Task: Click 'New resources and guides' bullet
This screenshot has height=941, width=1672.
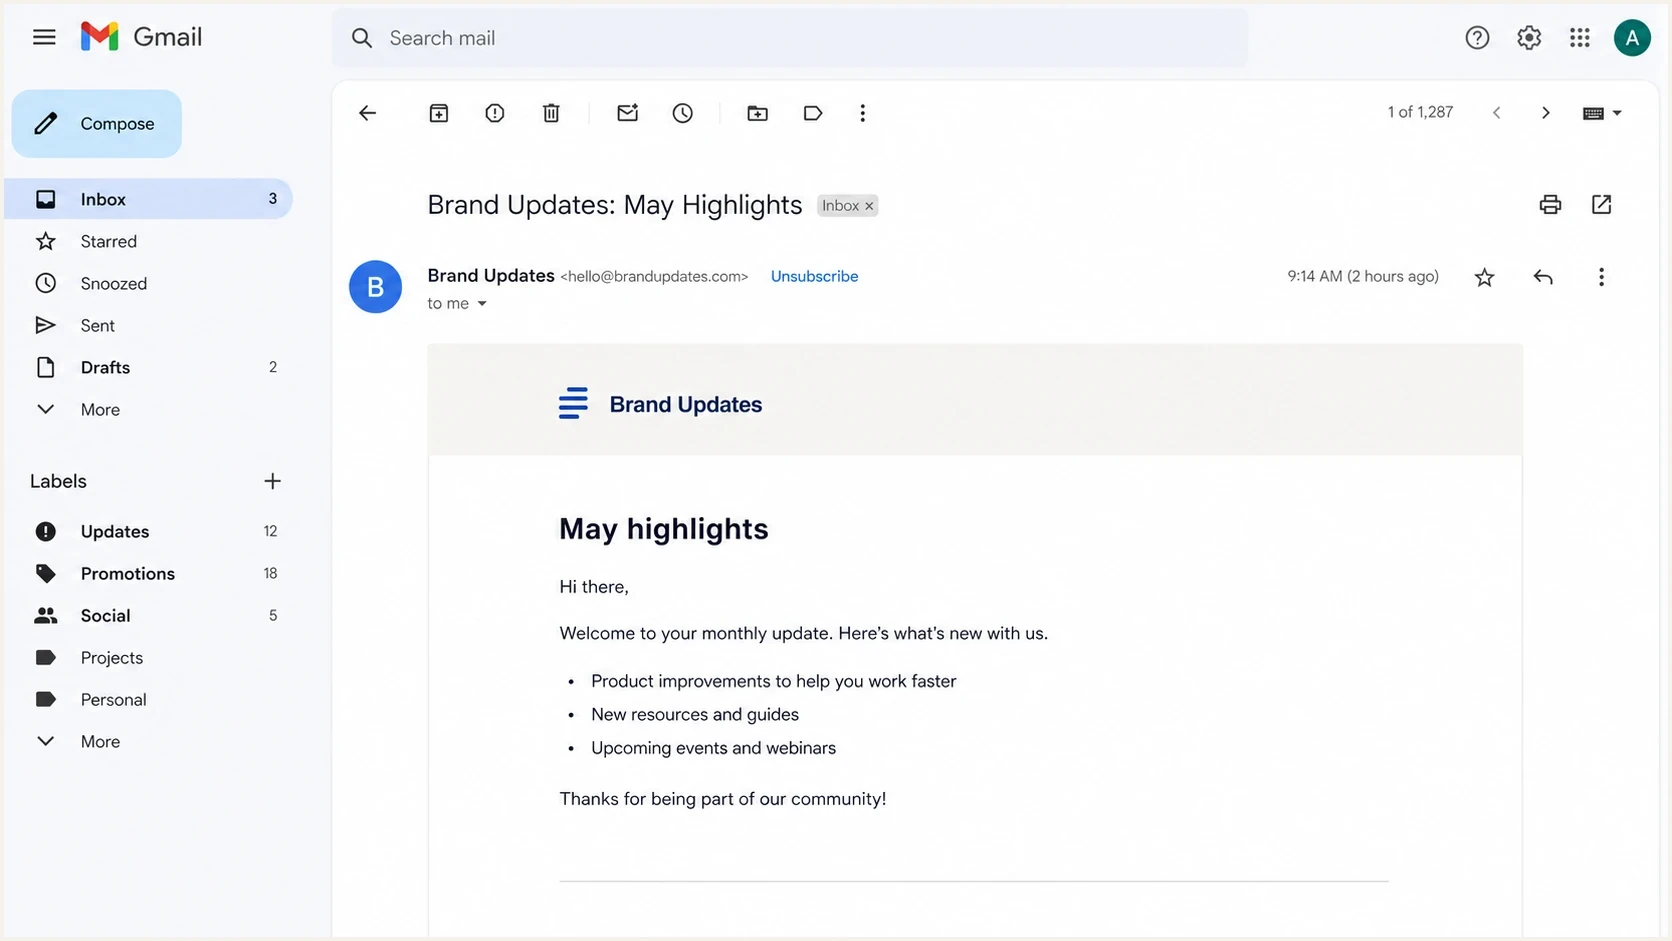Action: coord(695,714)
